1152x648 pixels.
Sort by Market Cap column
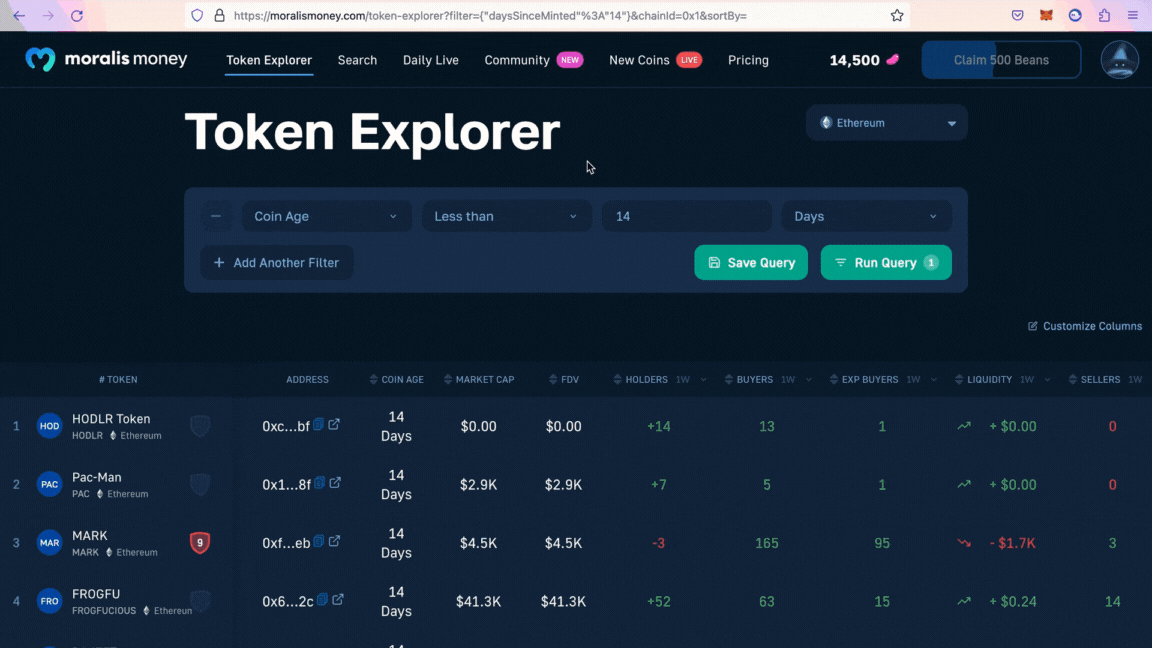click(478, 379)
